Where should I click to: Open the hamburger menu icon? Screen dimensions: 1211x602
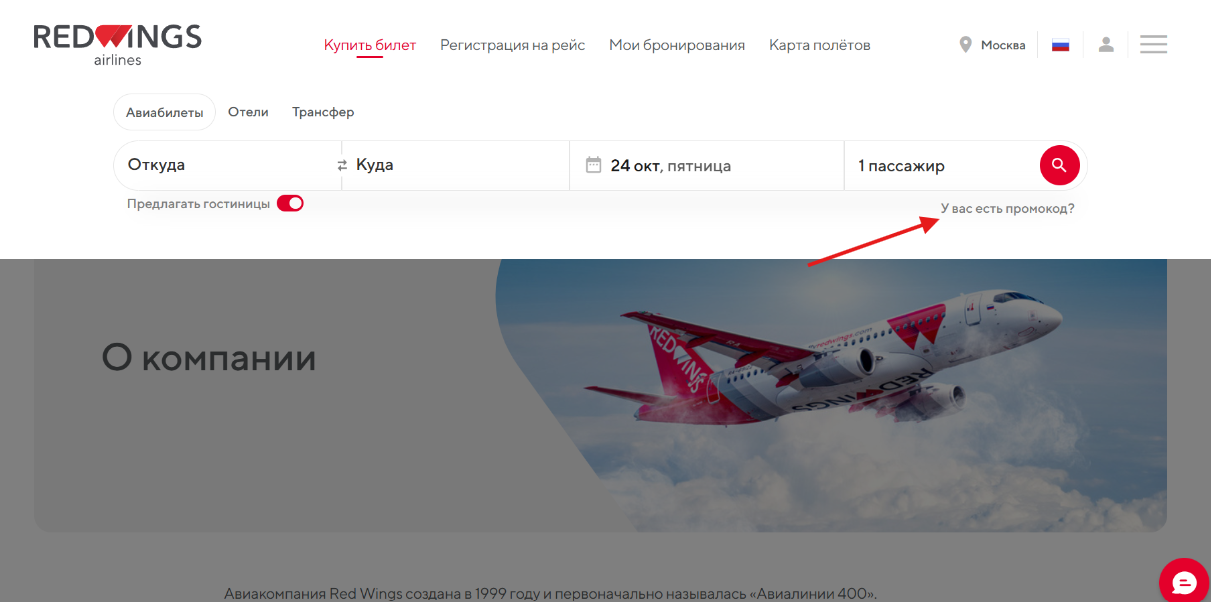1153,44
